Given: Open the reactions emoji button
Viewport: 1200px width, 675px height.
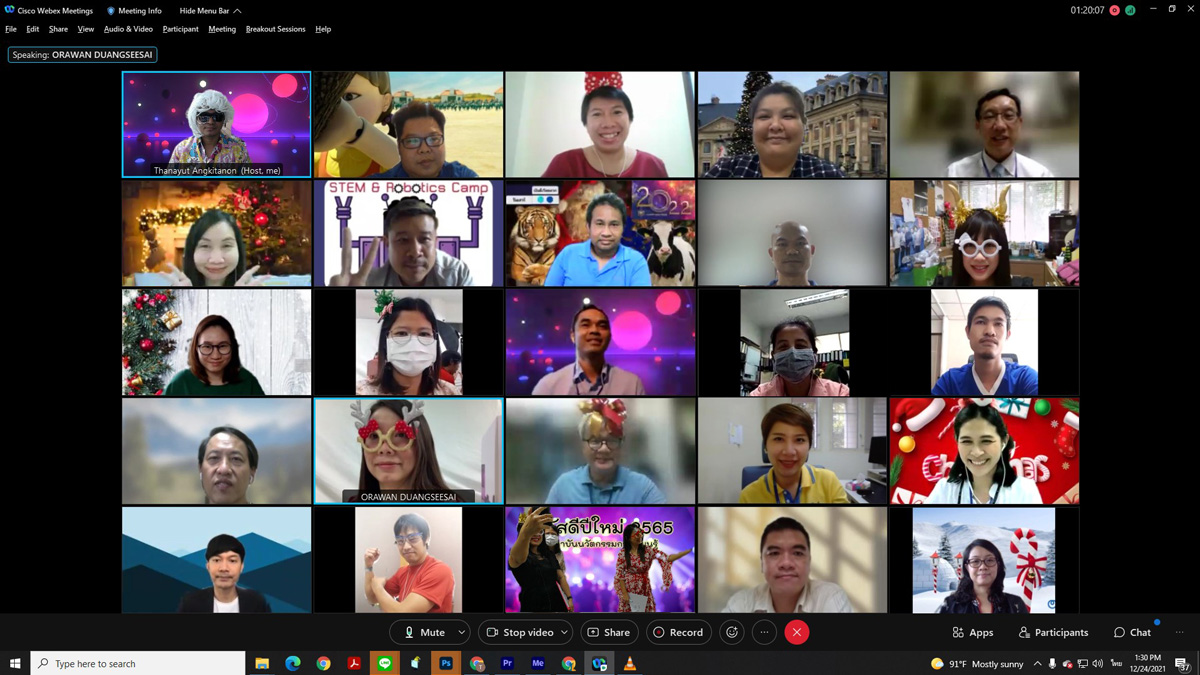Looking at the screenshot, I should pyautogui.click(x=732, y=632).
